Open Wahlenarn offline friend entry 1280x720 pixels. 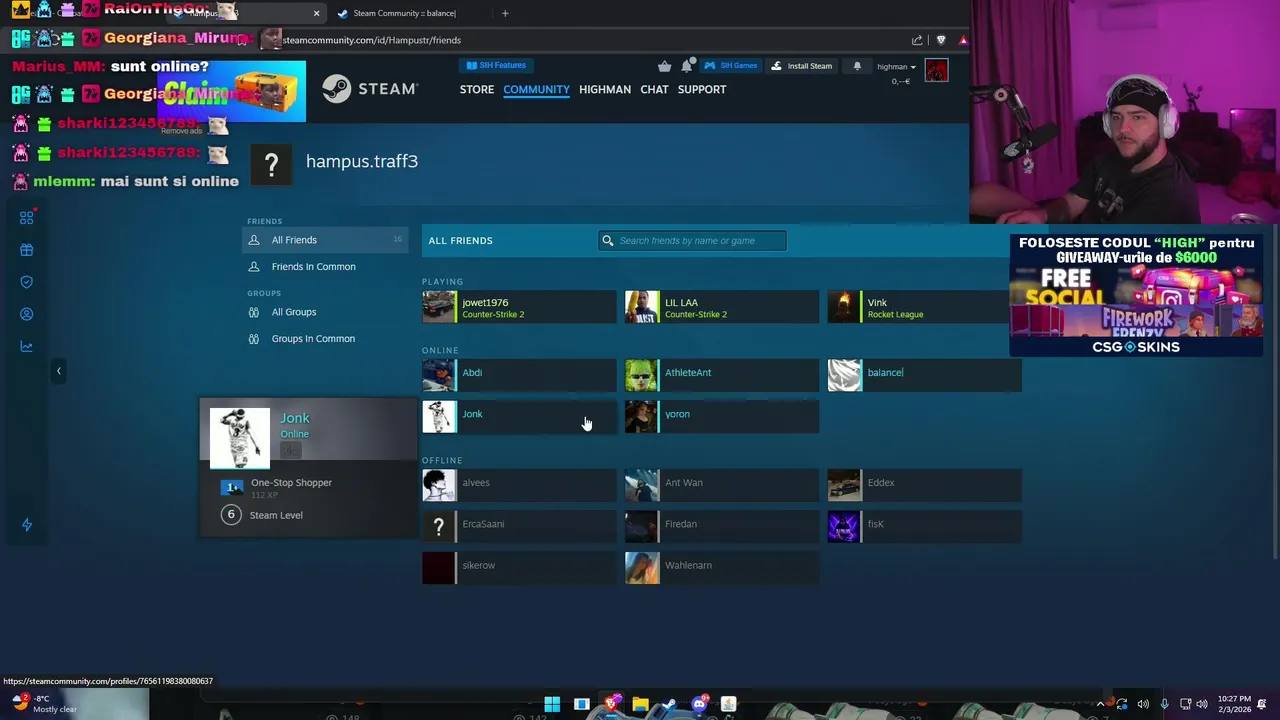coord(722,567)
